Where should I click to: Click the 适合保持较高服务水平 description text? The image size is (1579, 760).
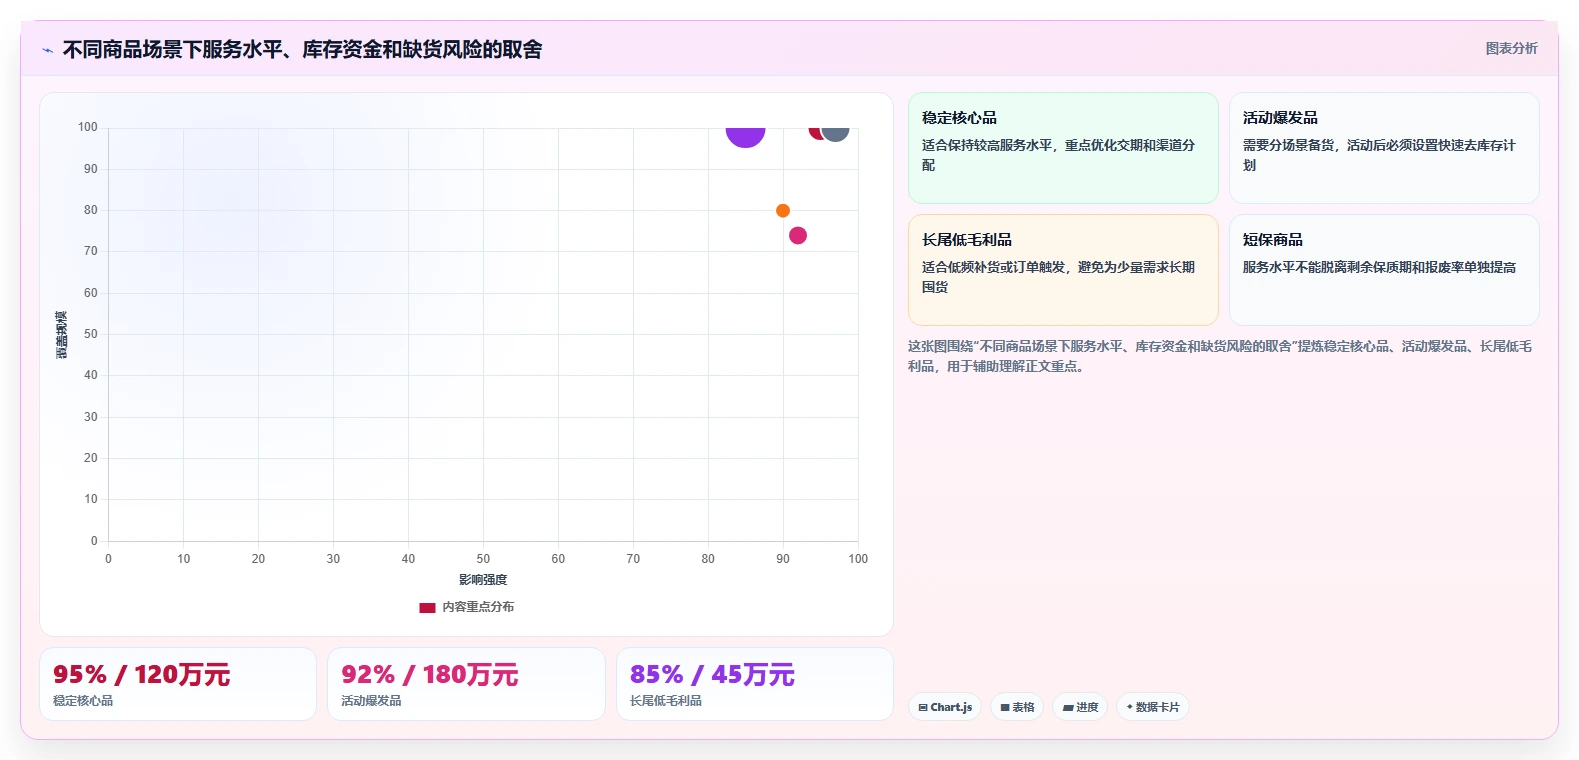pos(1059,155)
